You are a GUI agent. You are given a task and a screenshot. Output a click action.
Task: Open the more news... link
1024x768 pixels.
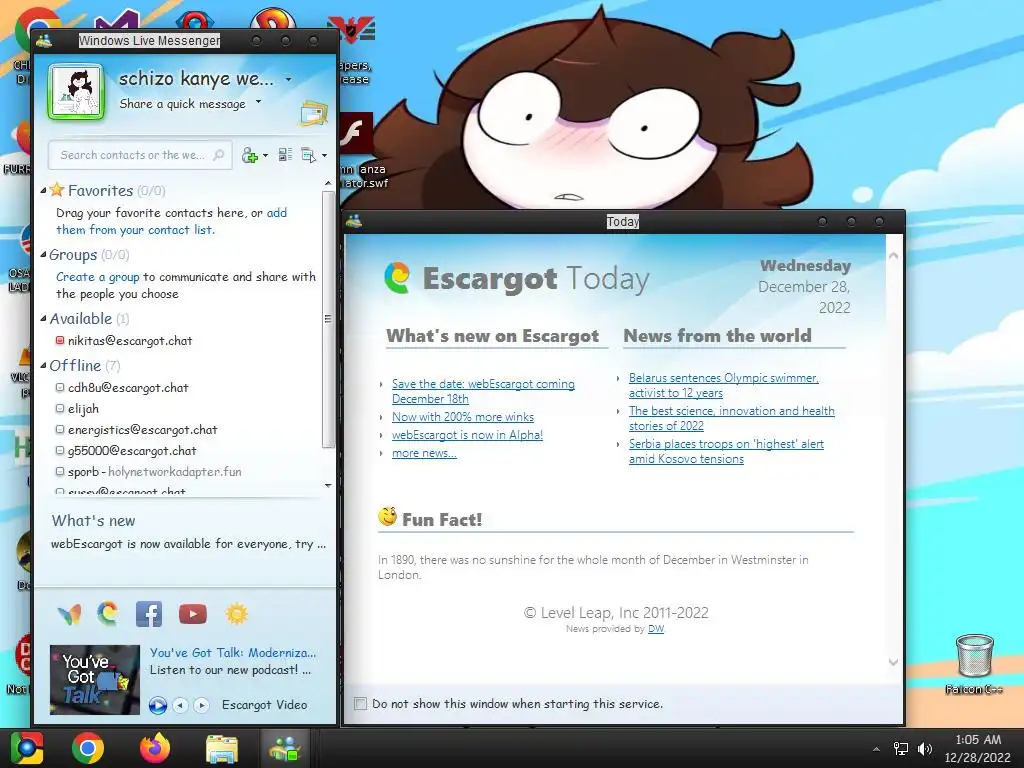424,453
